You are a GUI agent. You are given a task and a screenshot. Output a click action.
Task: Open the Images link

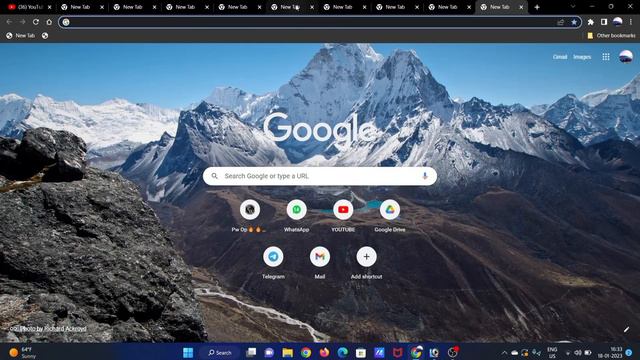point(582,57)
